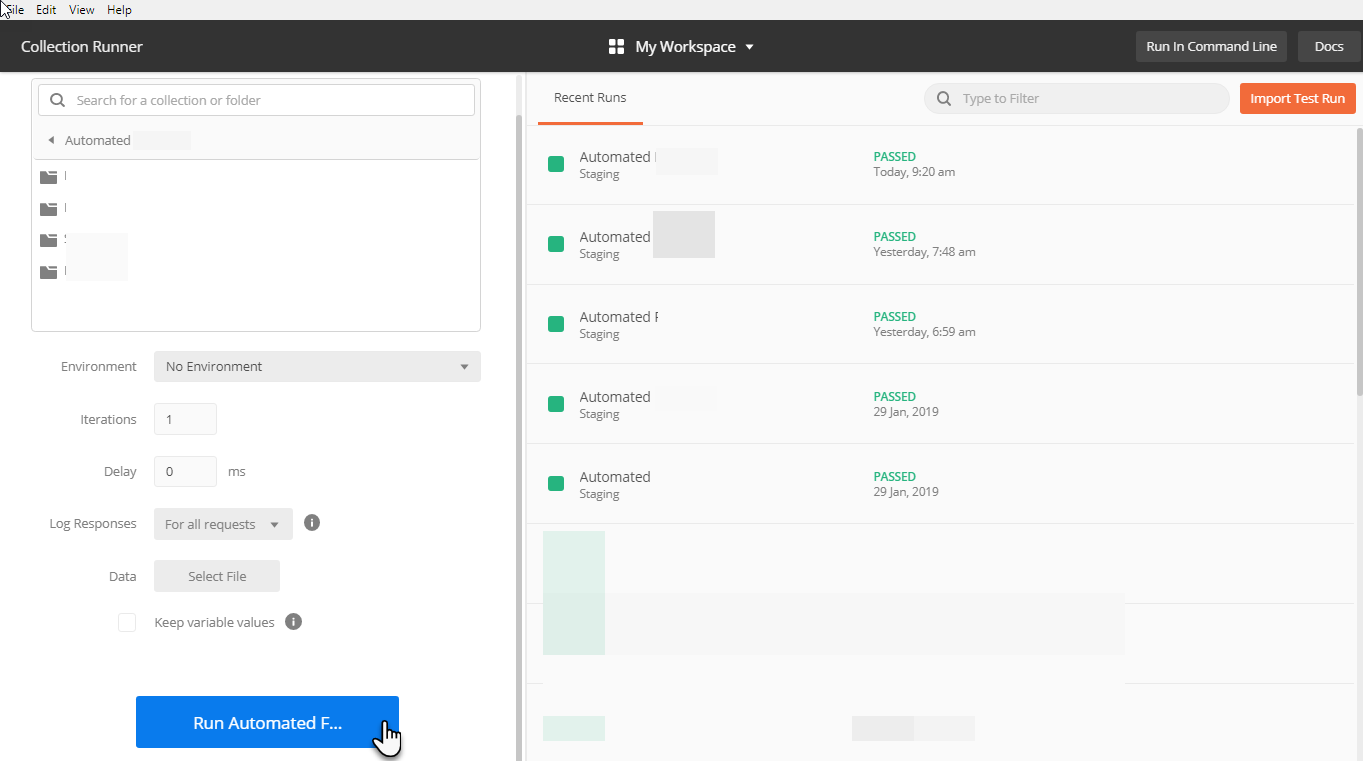Enable the Keep variable values checkbox

pos(127,621)
